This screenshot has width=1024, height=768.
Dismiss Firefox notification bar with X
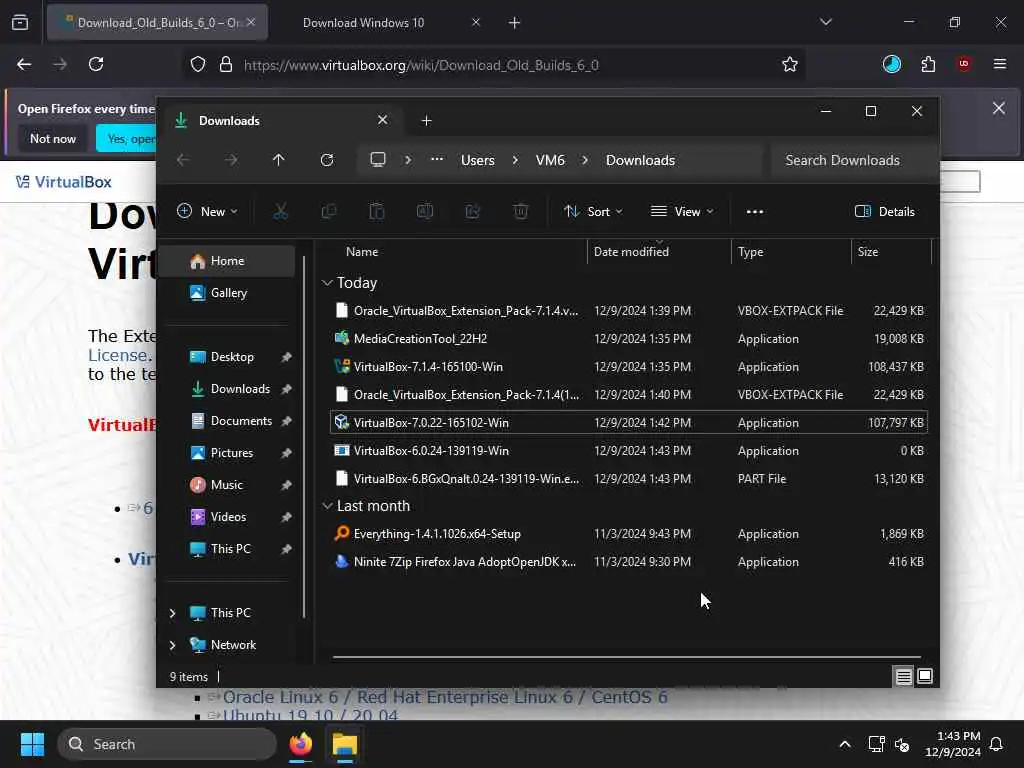pos(999,108)
